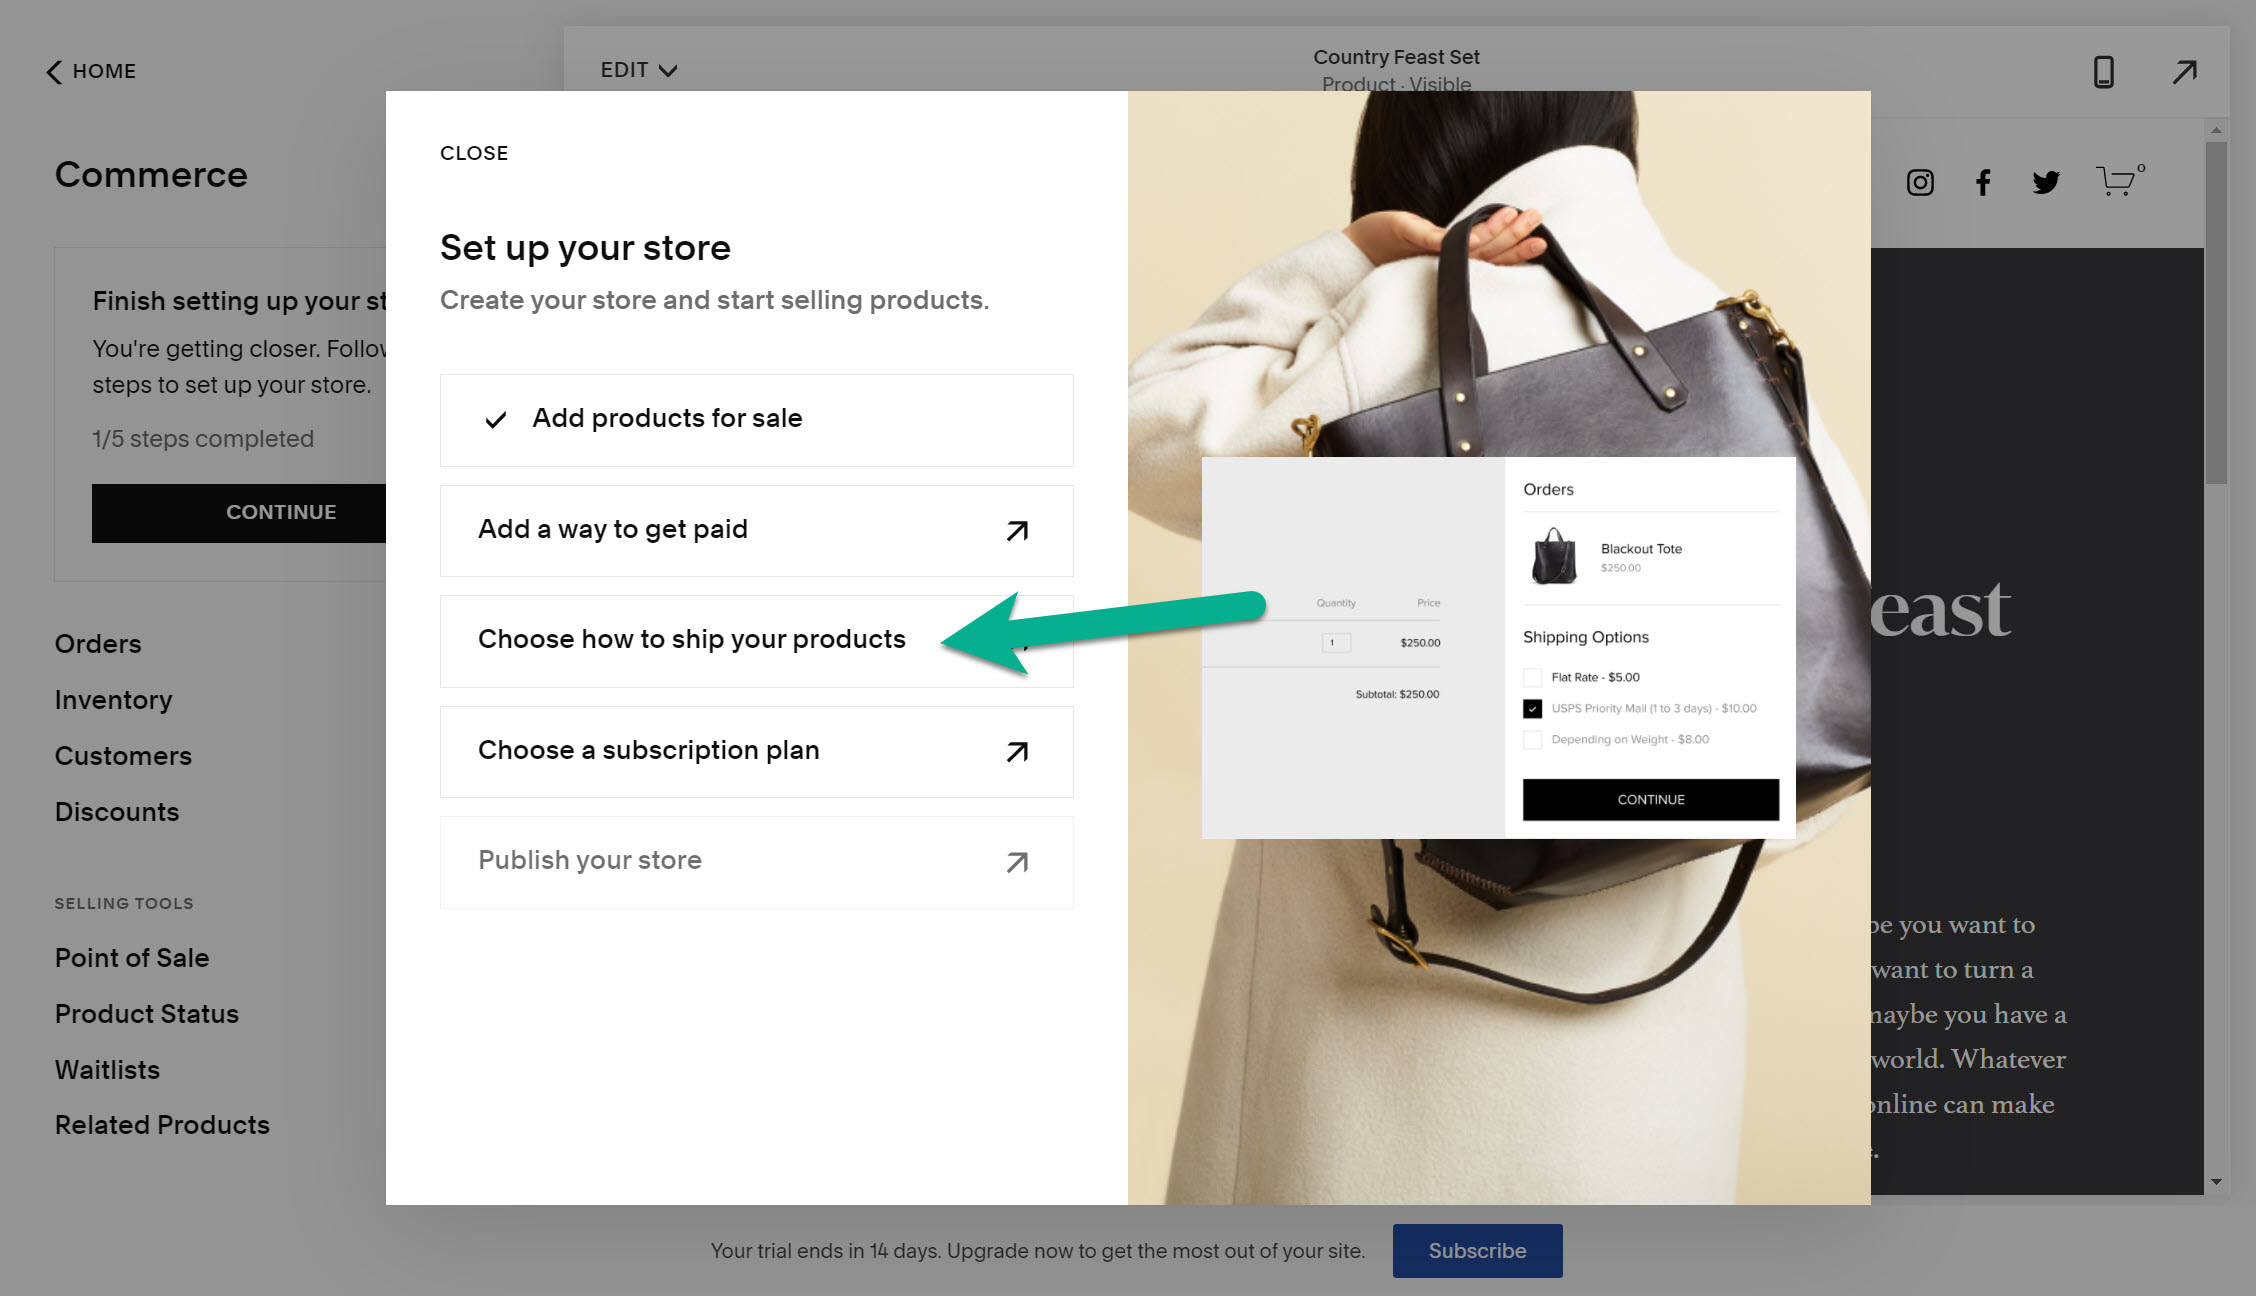Click the Subscribe button at the bottom

click(x=1477, y=1250)
